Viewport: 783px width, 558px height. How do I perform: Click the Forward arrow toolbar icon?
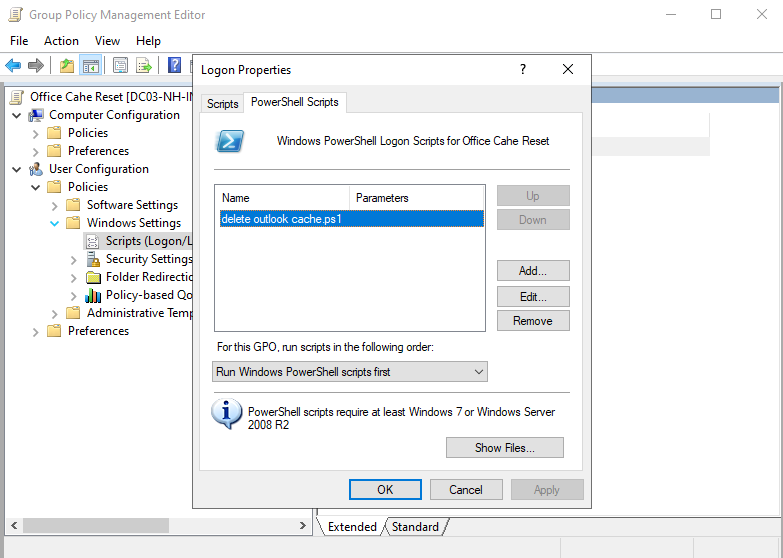click(35, 65)
